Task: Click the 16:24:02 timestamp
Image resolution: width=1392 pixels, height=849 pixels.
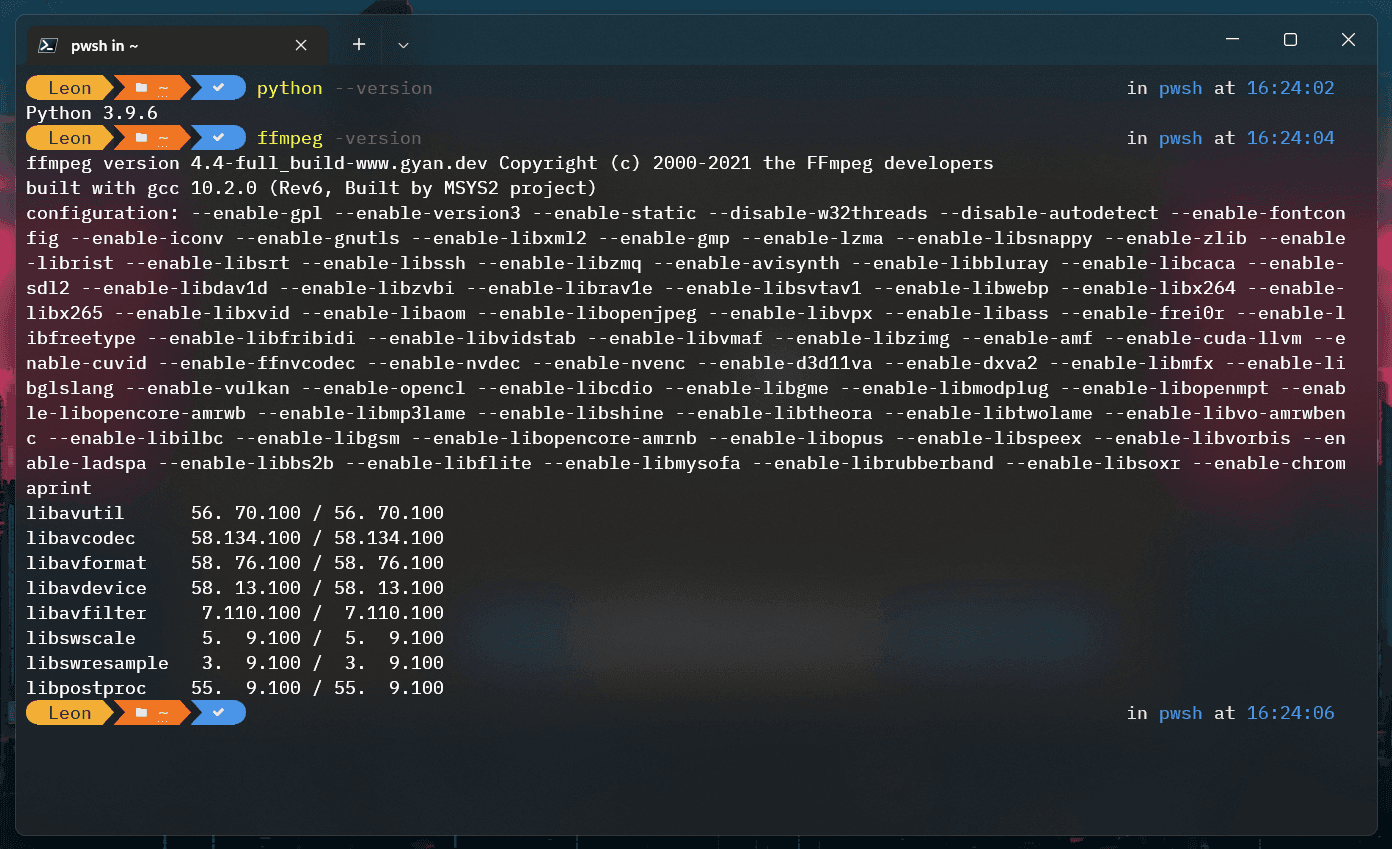Action: [1290, 88]
